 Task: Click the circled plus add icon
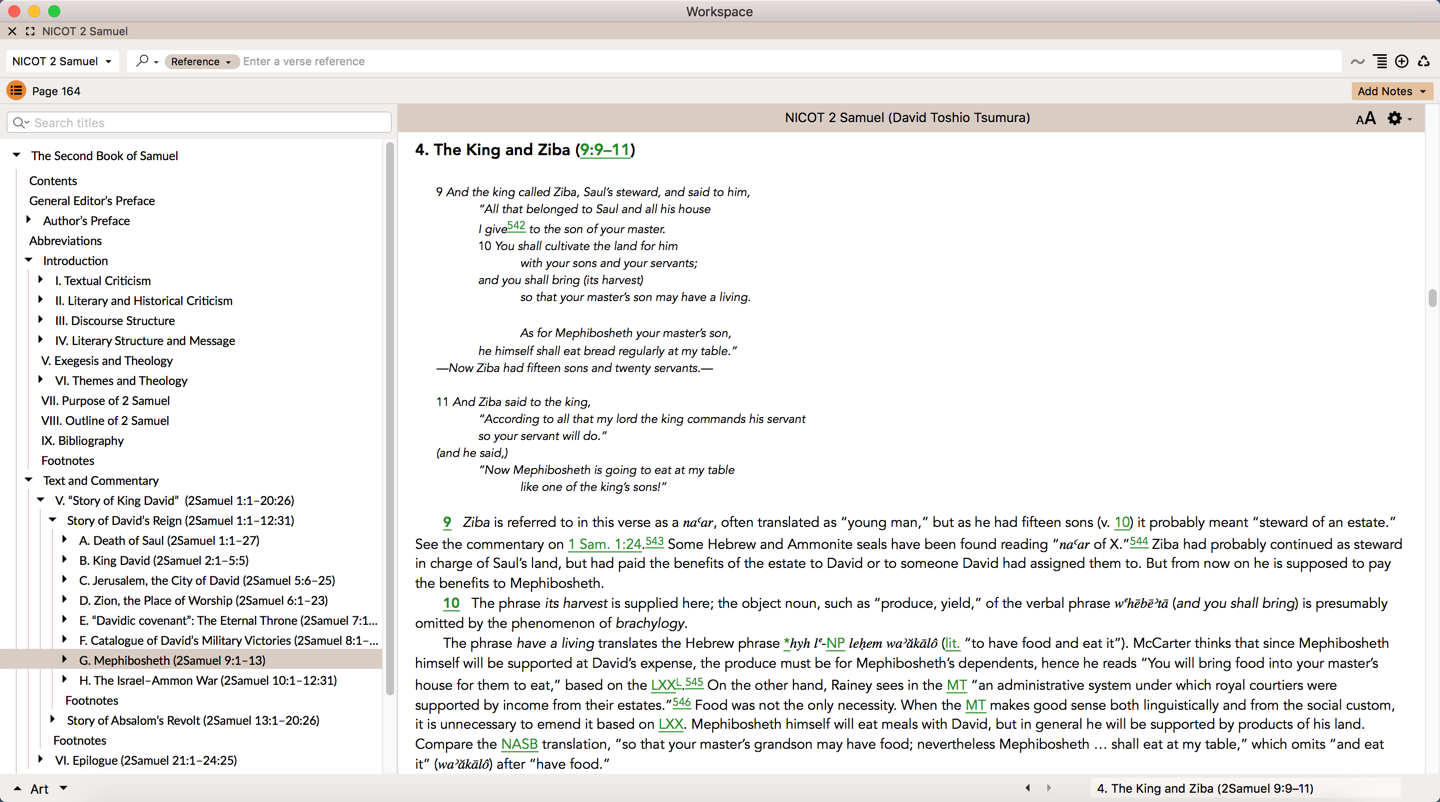click(x=1402, y=62)
